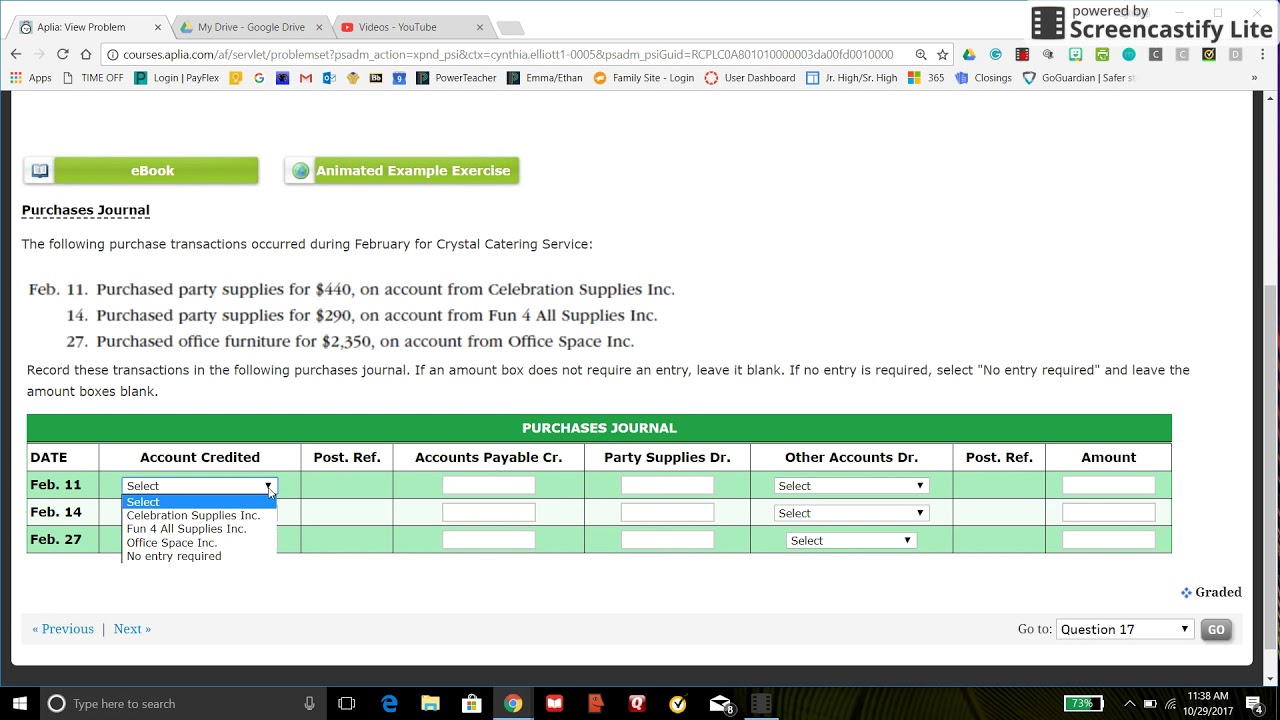Open the Login | PayFlex bookmark
This screenshot has width=1280, height=720.
pos(176,78)
